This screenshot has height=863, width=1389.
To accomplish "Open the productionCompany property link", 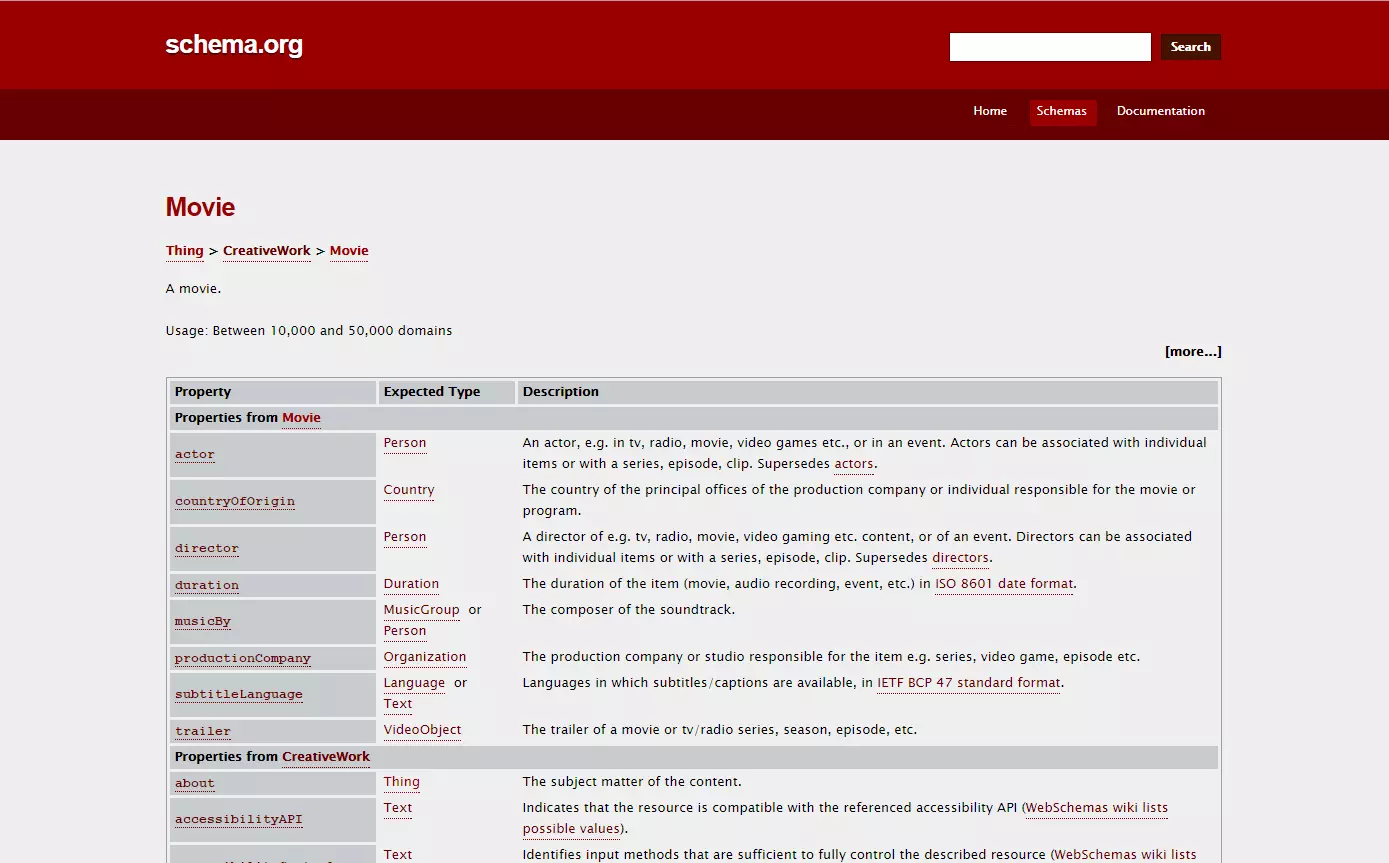I will tap(242, 658).
